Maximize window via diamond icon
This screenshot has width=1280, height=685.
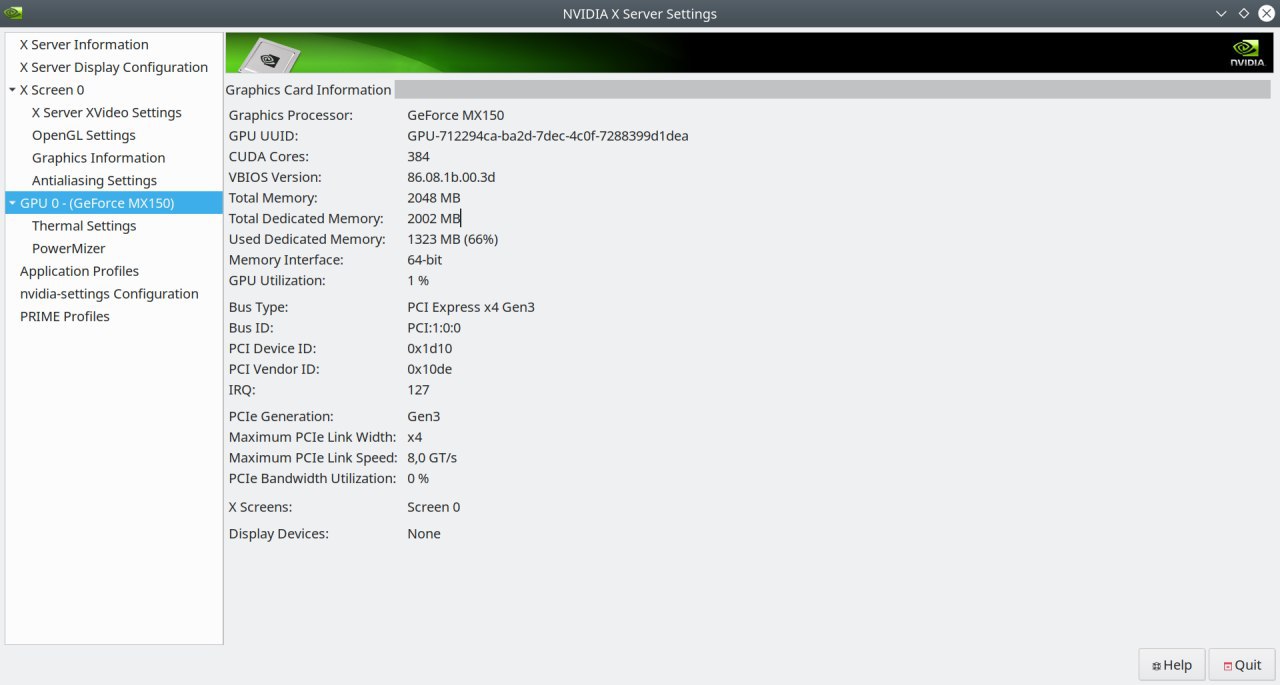click(1244, 14)
